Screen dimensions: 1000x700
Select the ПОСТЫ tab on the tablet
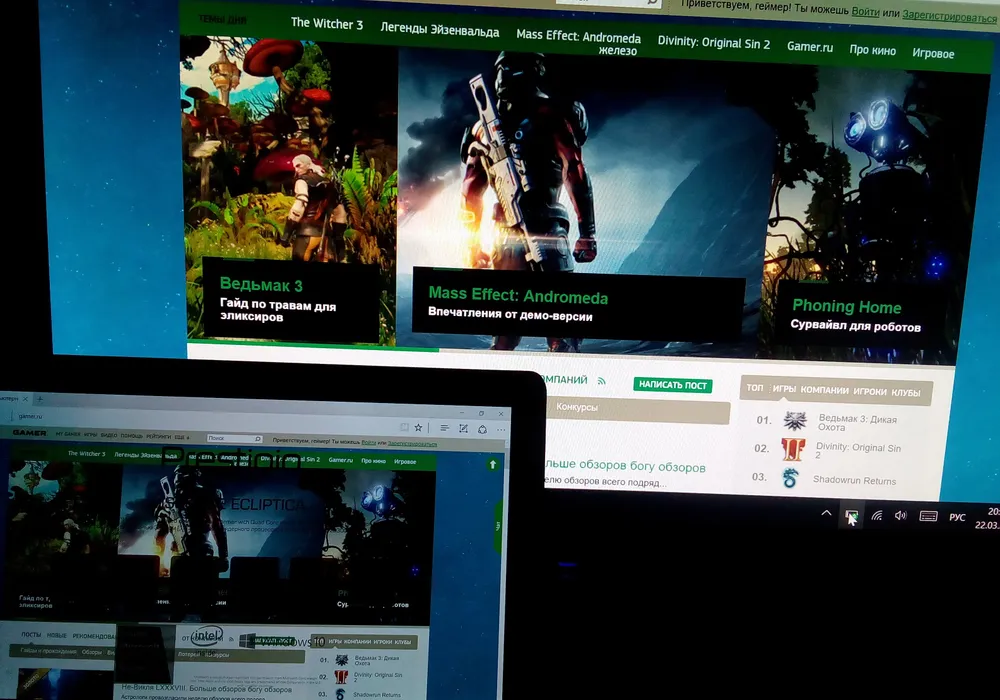click(x=31, y=634)
